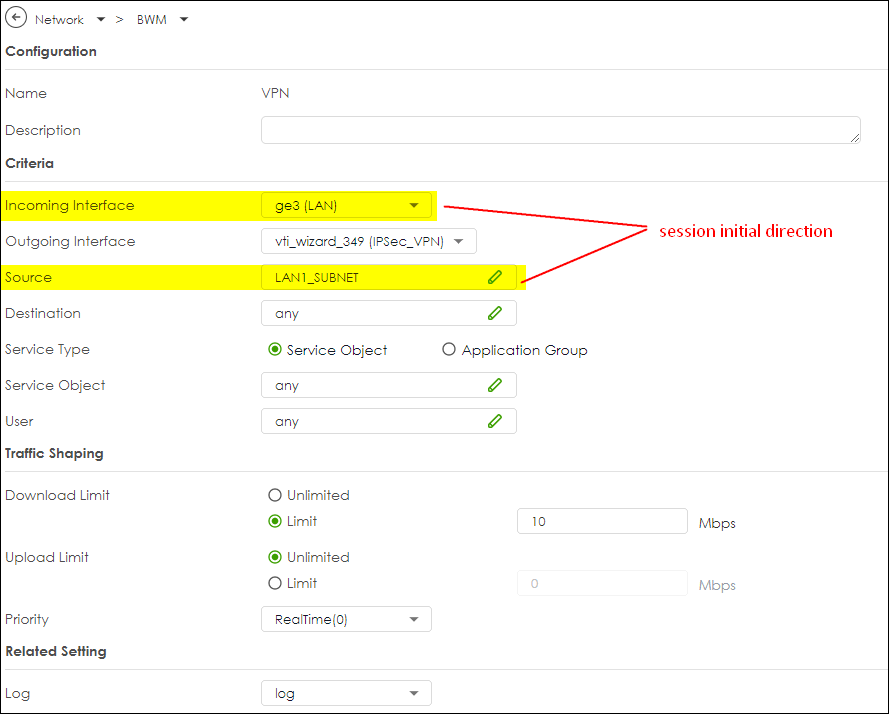Select the Service Object radio button
The width and height of the screenshot is (889, 714).
[x=275, y=349]
